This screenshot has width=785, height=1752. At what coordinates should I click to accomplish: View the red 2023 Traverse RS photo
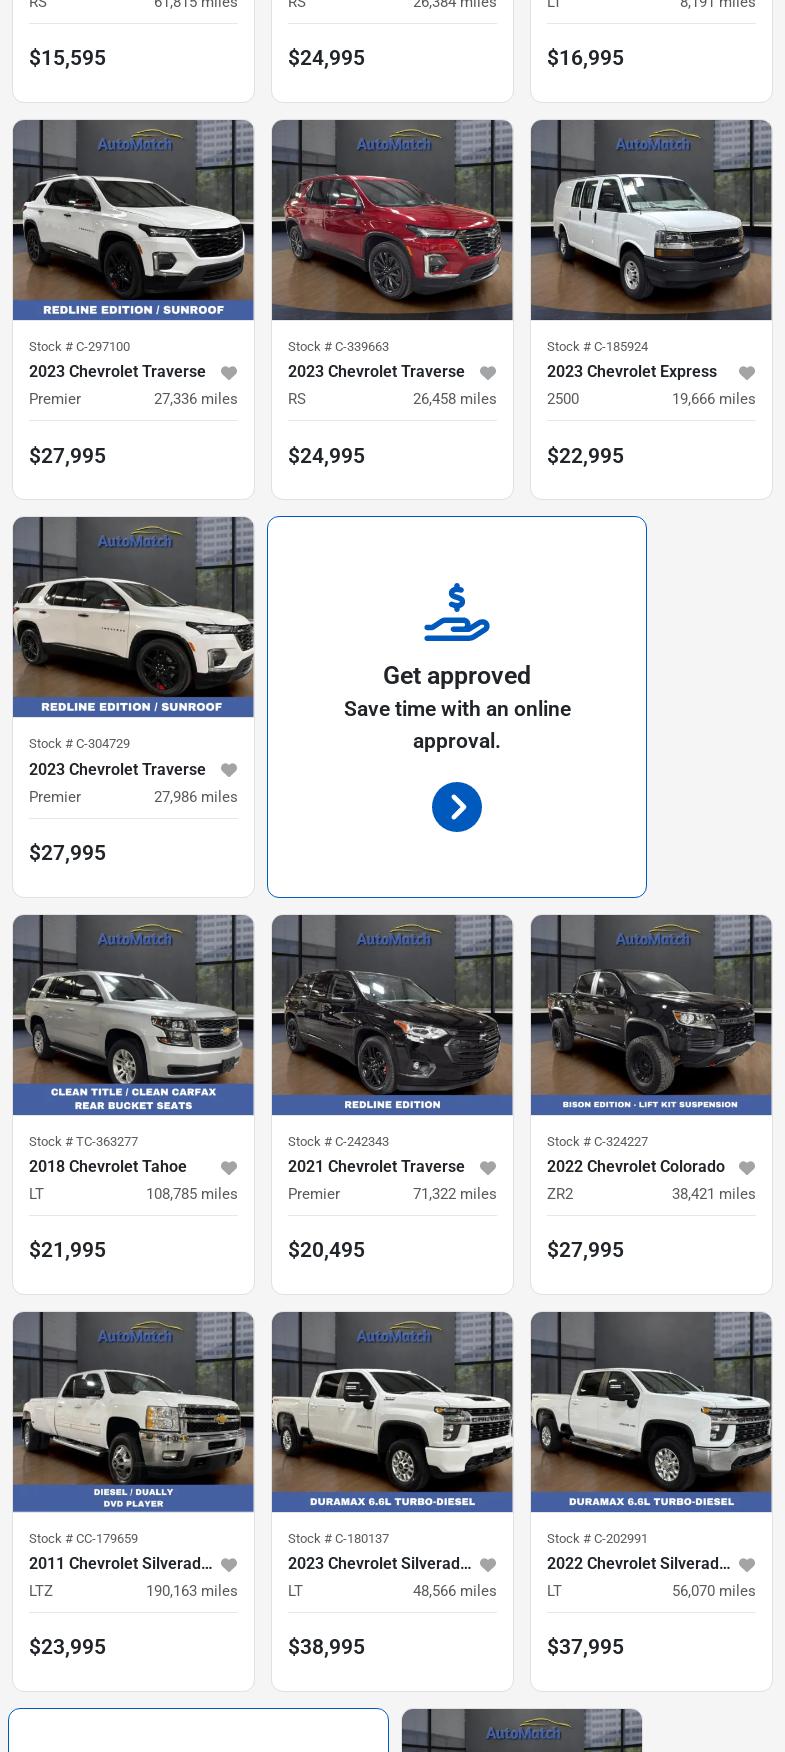pyautogui.click(x=392, y=220)
